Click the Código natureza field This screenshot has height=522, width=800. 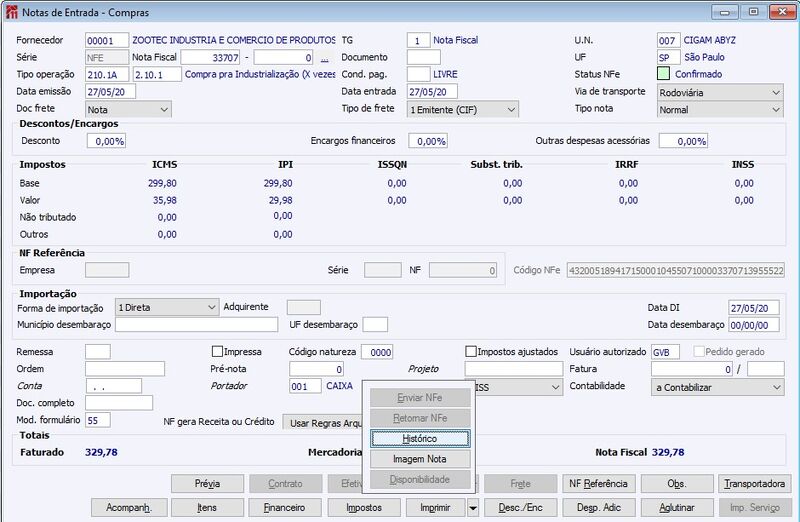point(377,352)
